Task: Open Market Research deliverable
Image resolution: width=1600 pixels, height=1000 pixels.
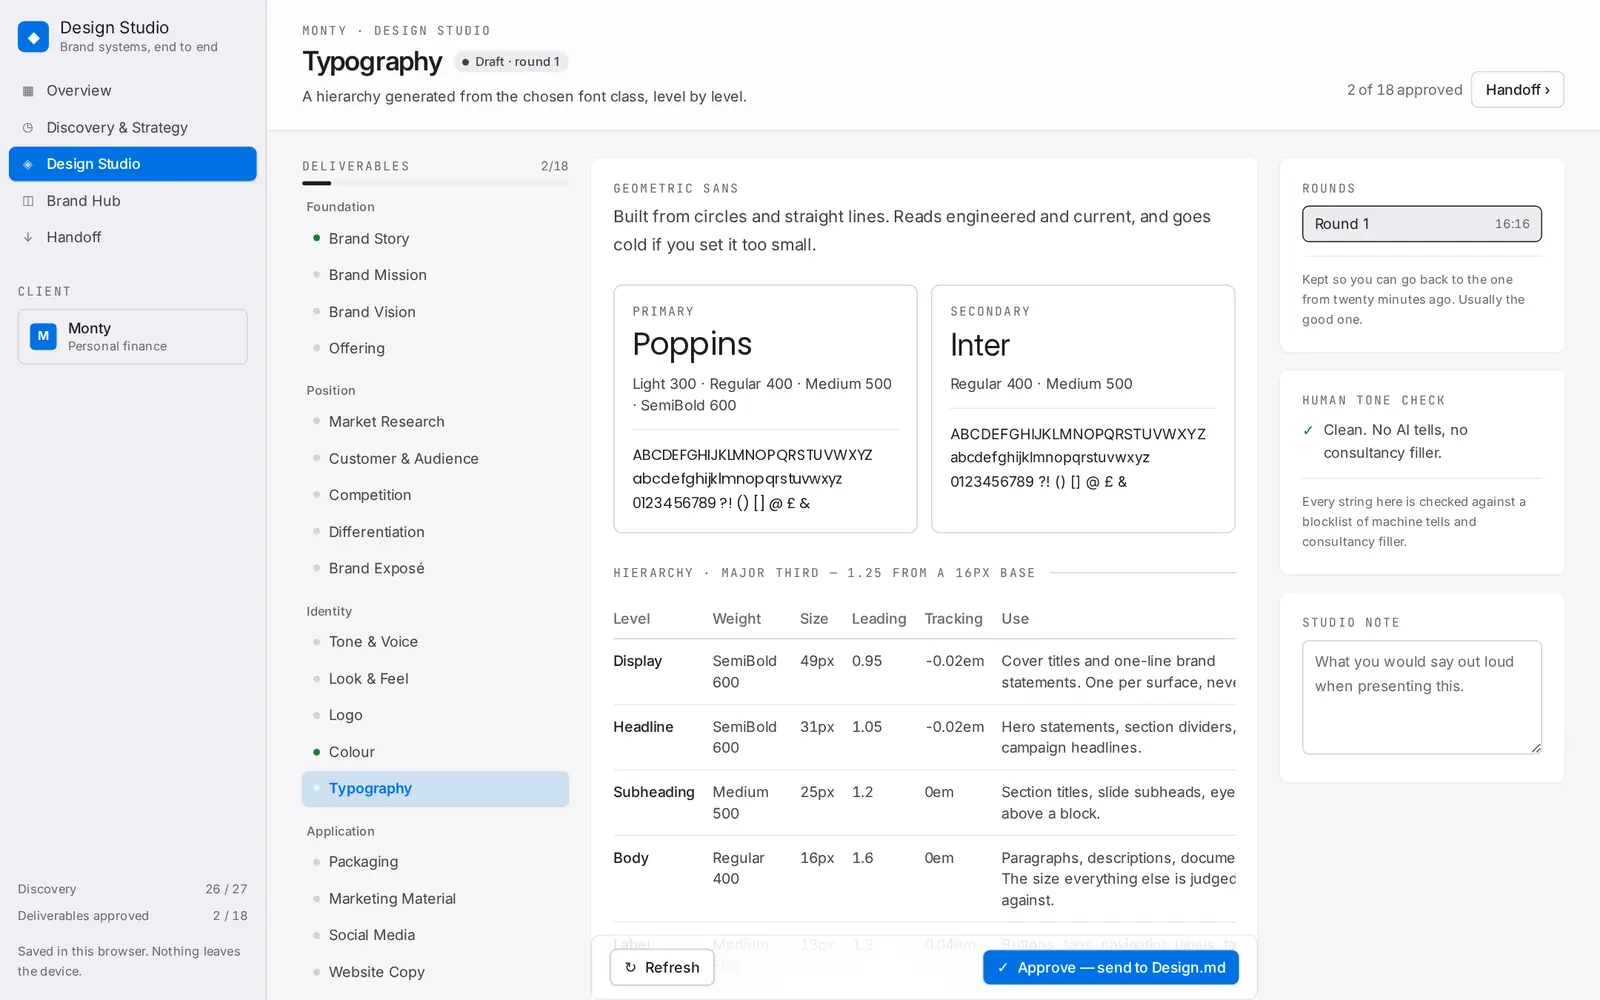Action: pyautogui.click(x=436, y=422)
